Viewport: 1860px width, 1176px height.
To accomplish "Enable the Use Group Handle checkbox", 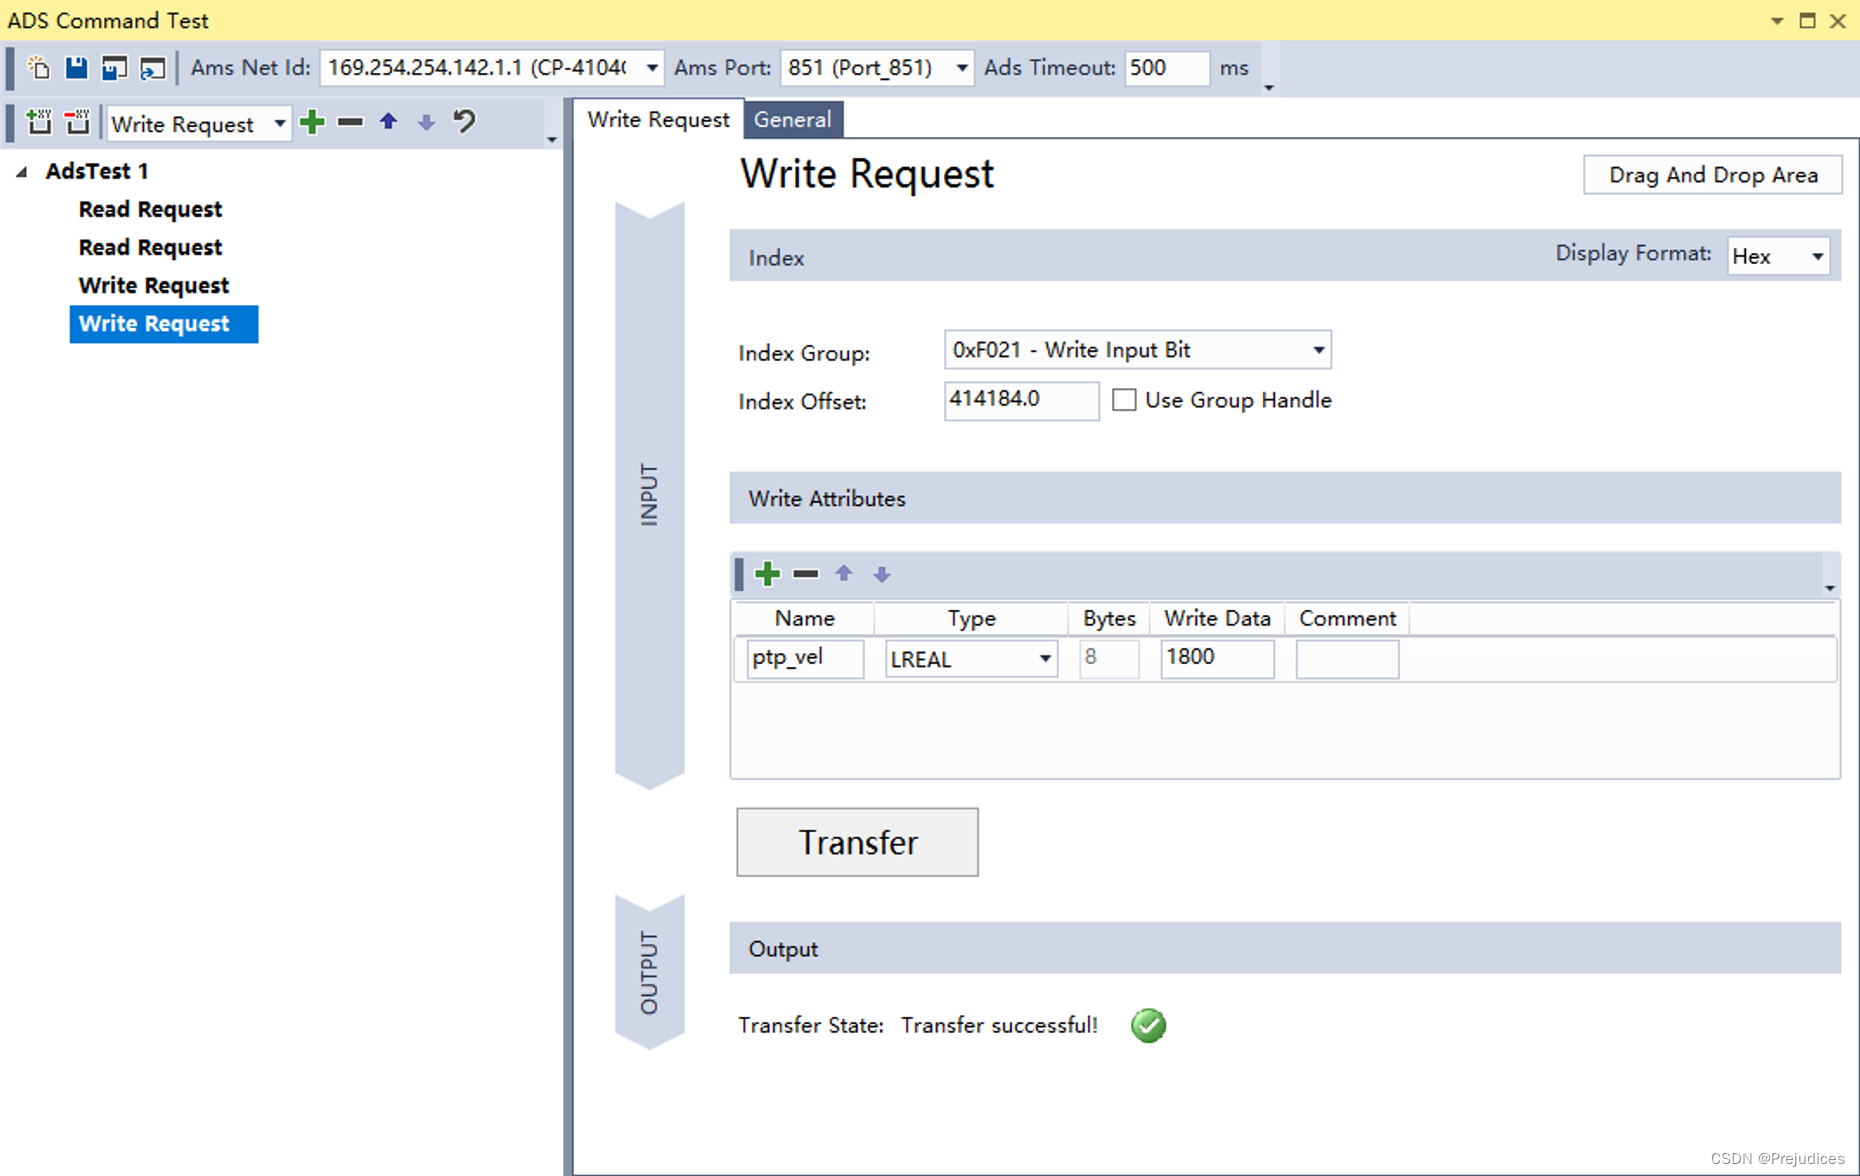I will click(1124, 400).
